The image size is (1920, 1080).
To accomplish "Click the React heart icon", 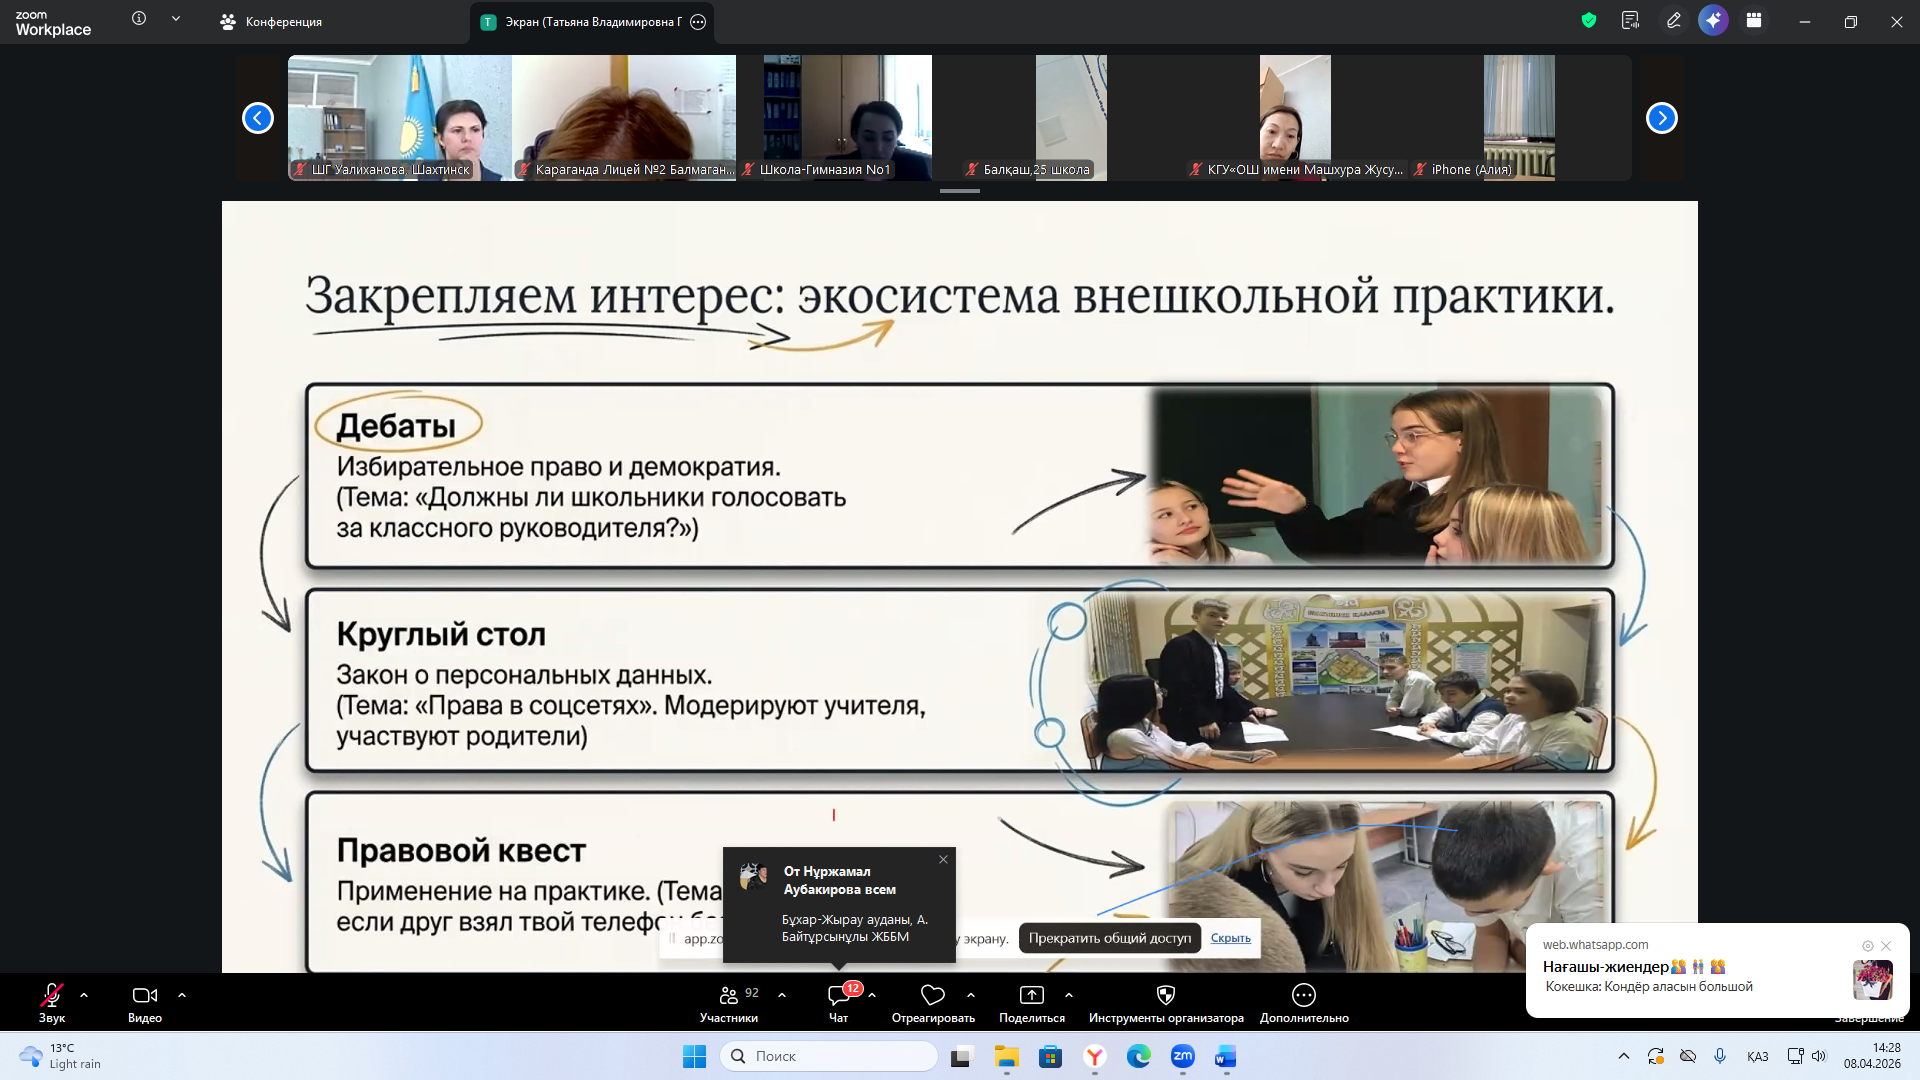I will click(932, 995).
